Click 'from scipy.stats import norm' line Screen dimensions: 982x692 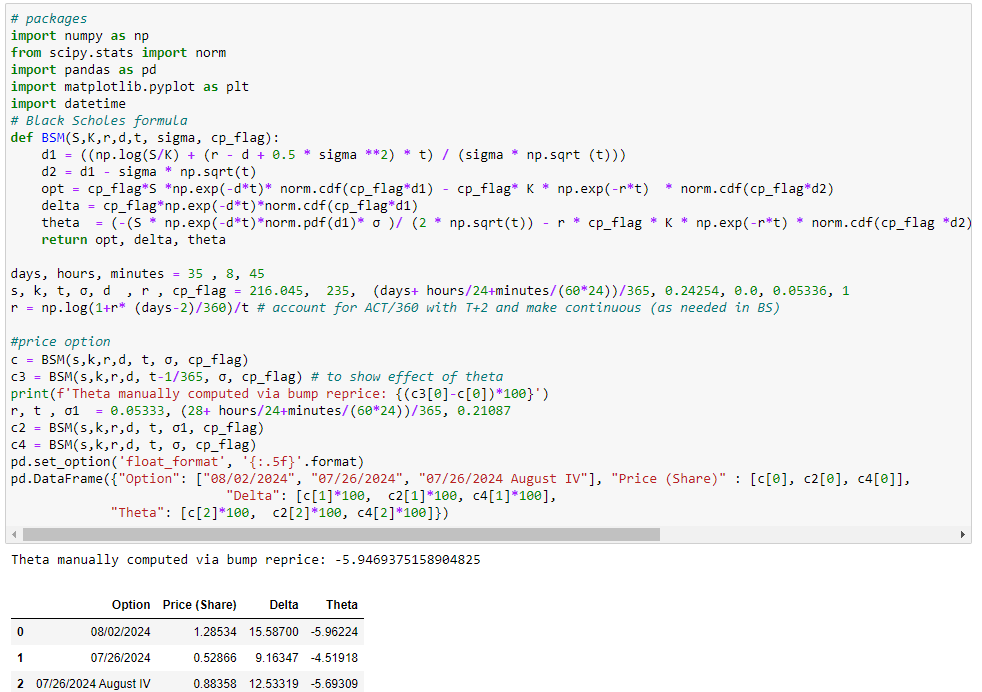point(118,53)
